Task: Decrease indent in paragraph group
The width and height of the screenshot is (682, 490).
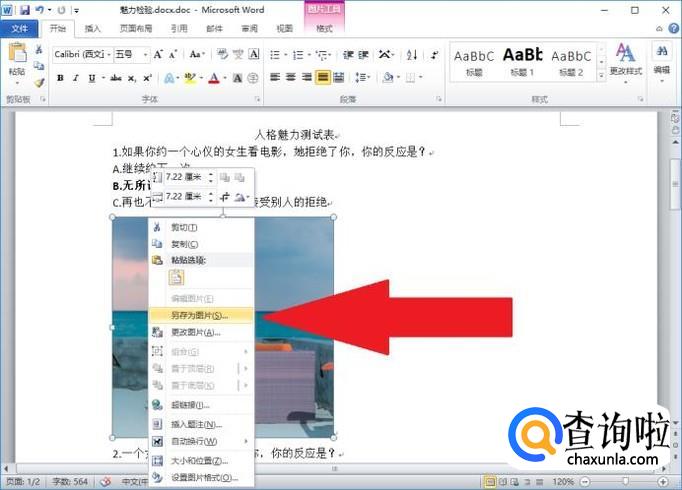Action: coord(348,55)
